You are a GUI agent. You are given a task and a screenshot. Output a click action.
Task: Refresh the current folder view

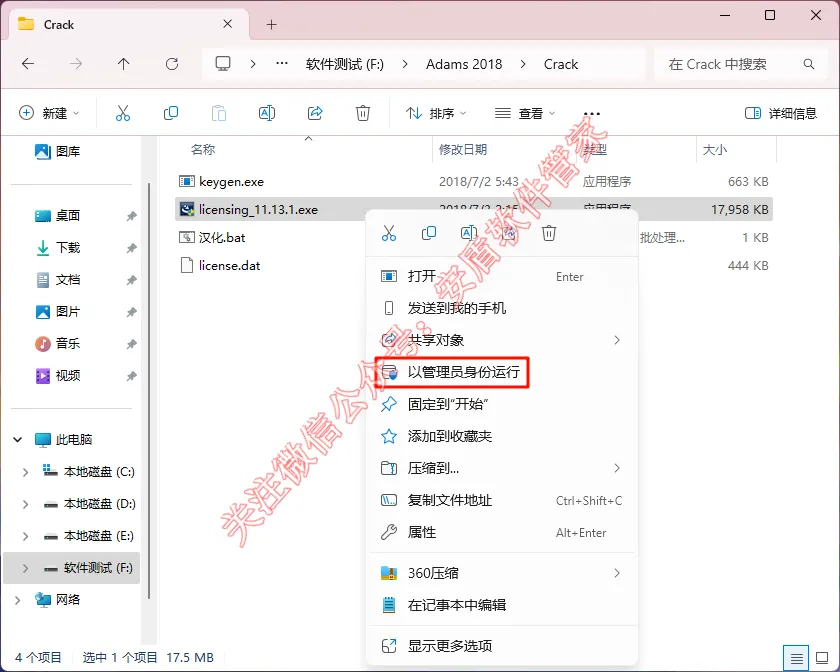click(x=171, y=64)
